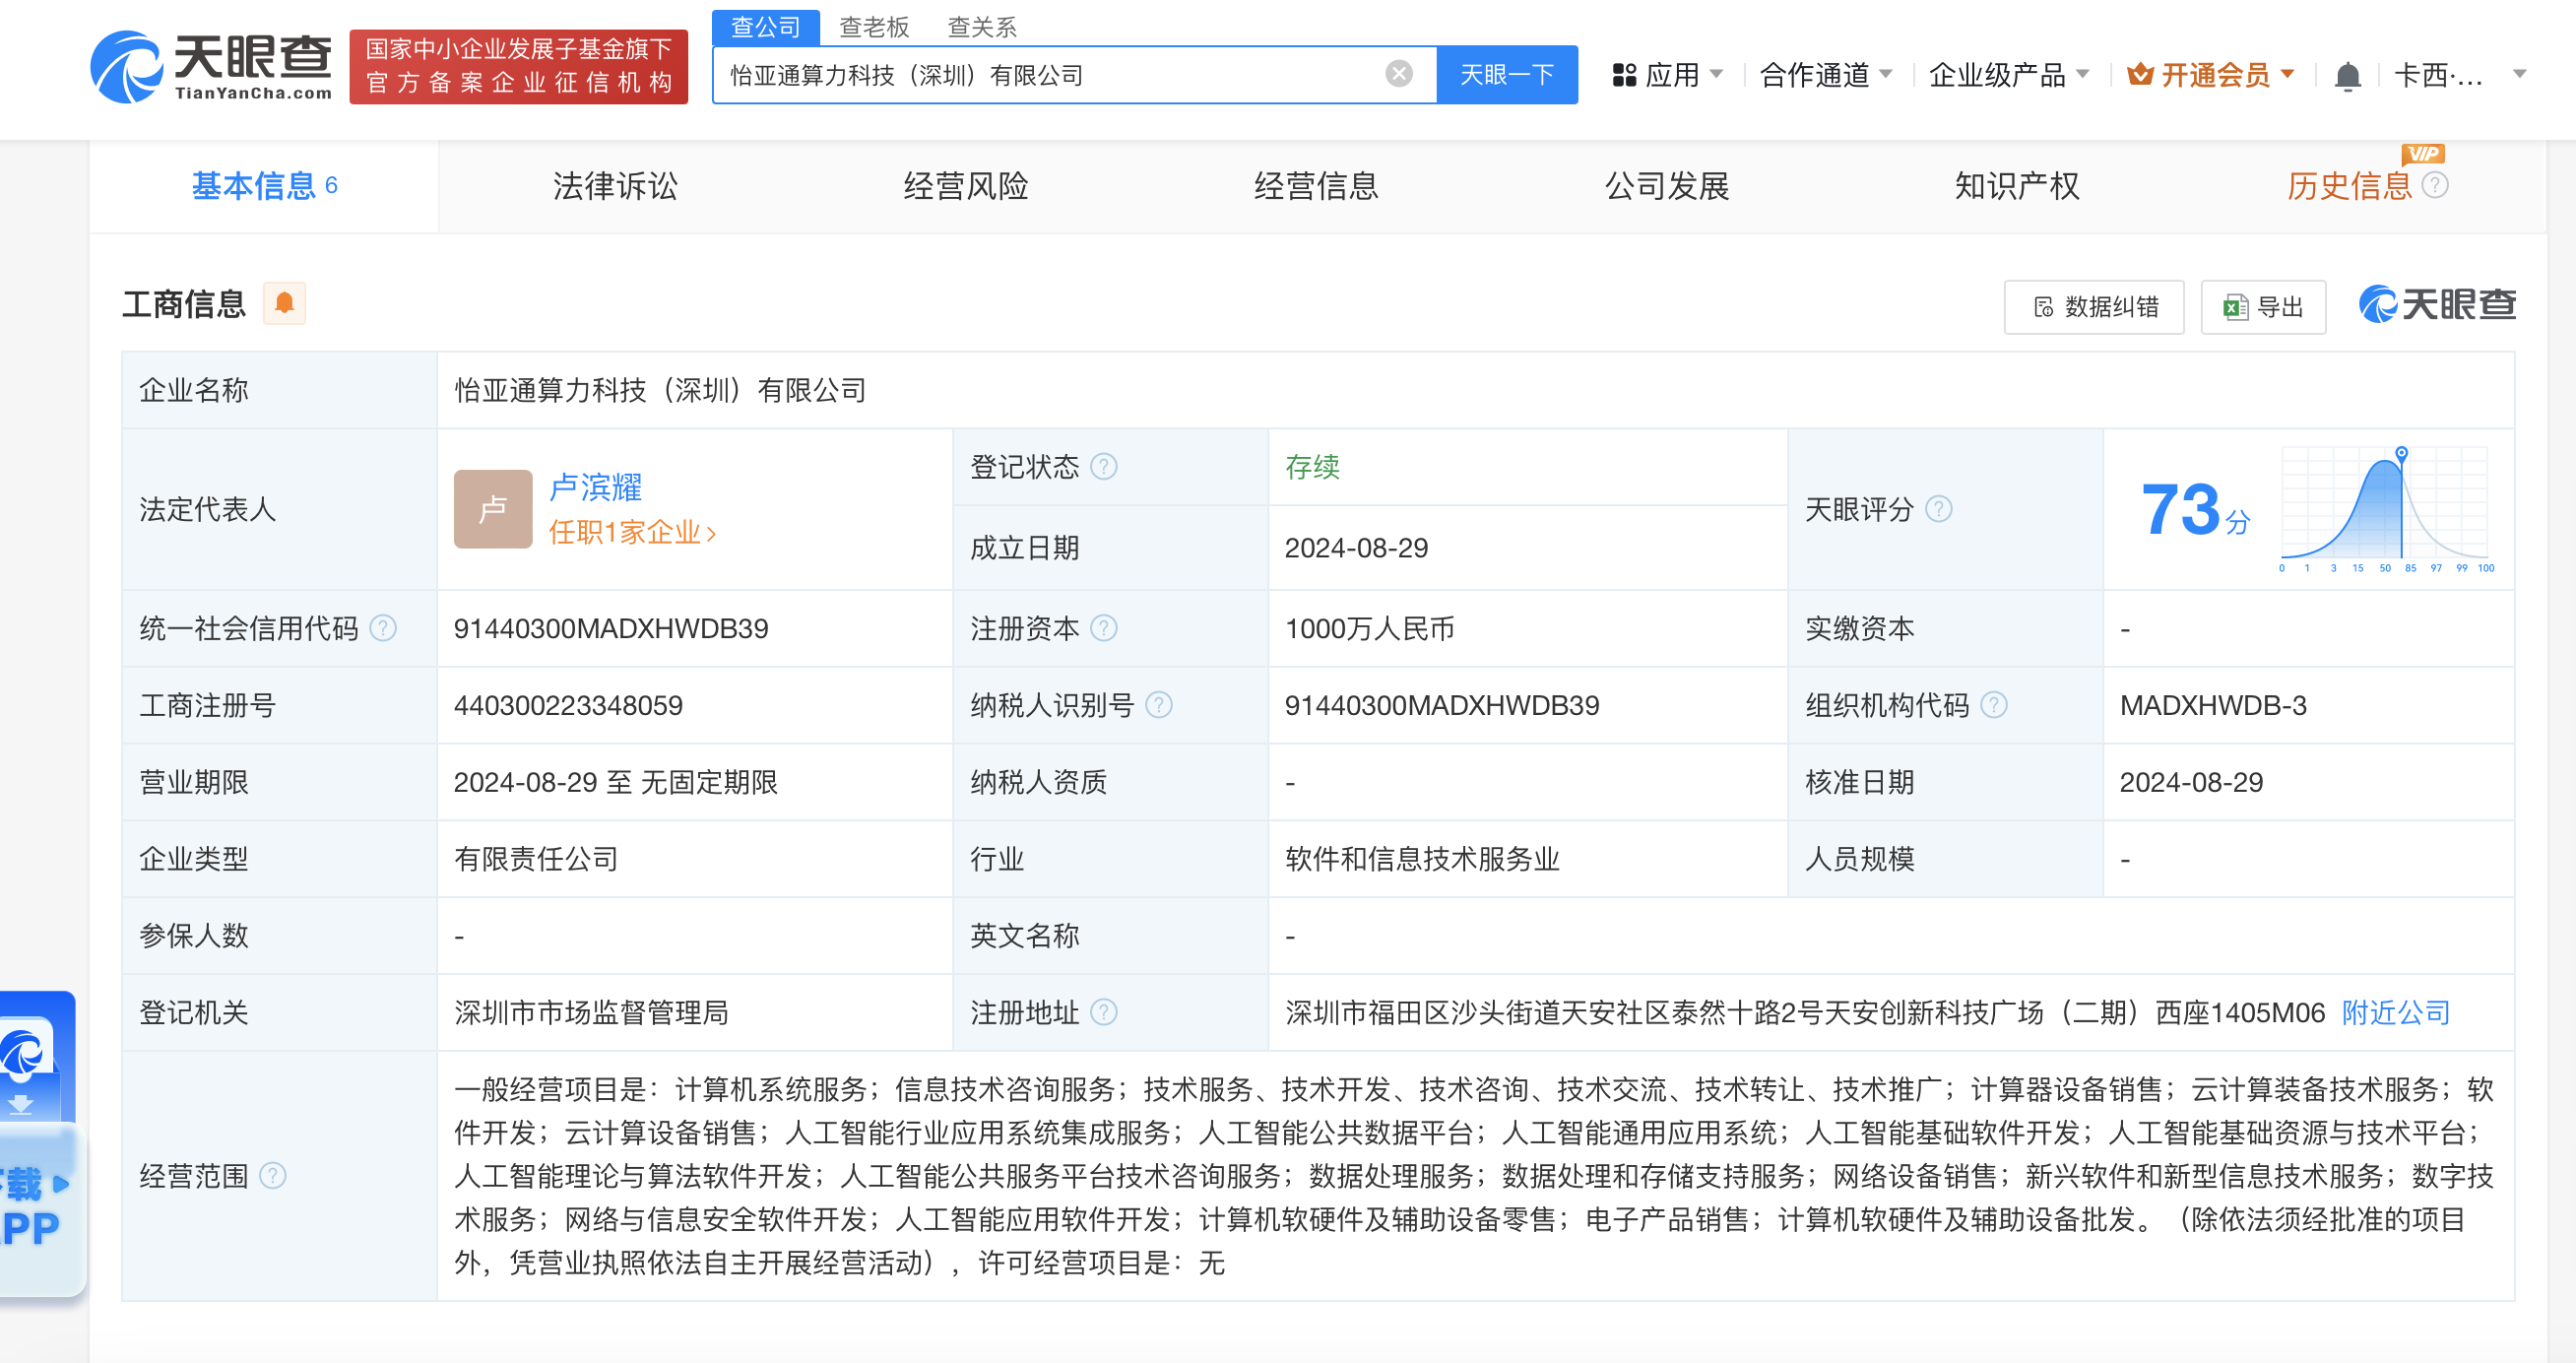Click the help icon next to 注册资本
Screen dimensions: 2576x1363
pos(1104,628)
